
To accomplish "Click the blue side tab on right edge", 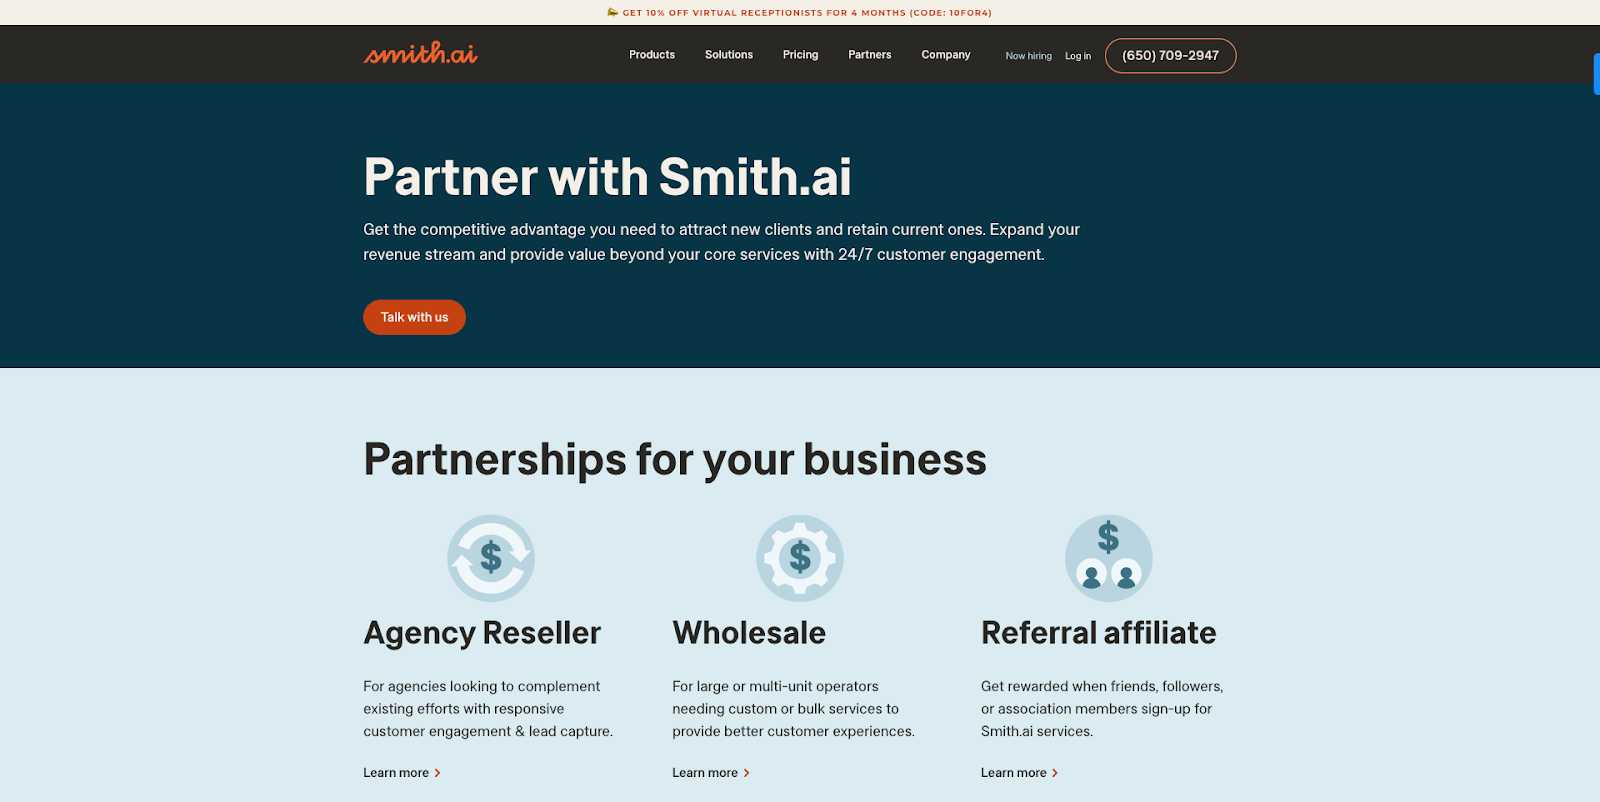I will point(1596,74).
